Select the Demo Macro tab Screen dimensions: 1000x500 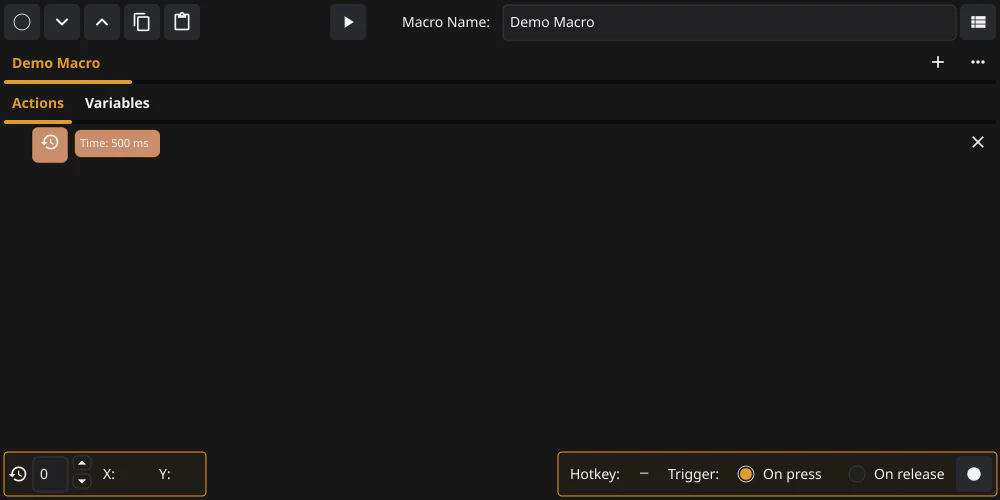point(56,63)
